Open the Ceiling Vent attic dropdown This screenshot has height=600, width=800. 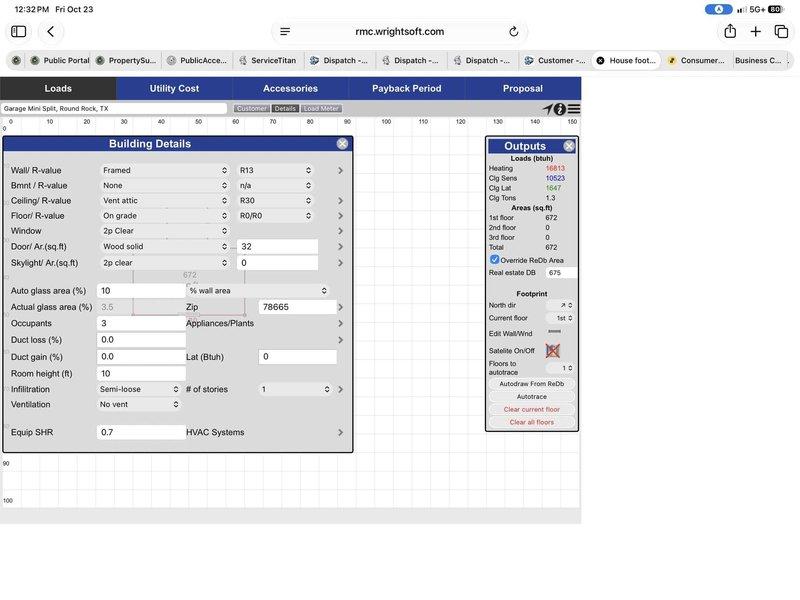click(x=165, y=201)
